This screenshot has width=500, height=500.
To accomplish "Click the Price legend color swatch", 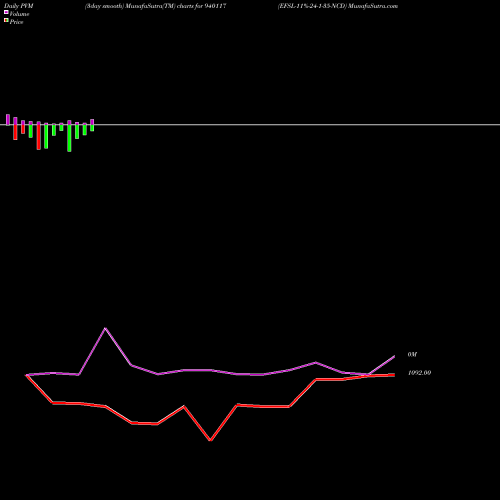I will coord(6,20).
